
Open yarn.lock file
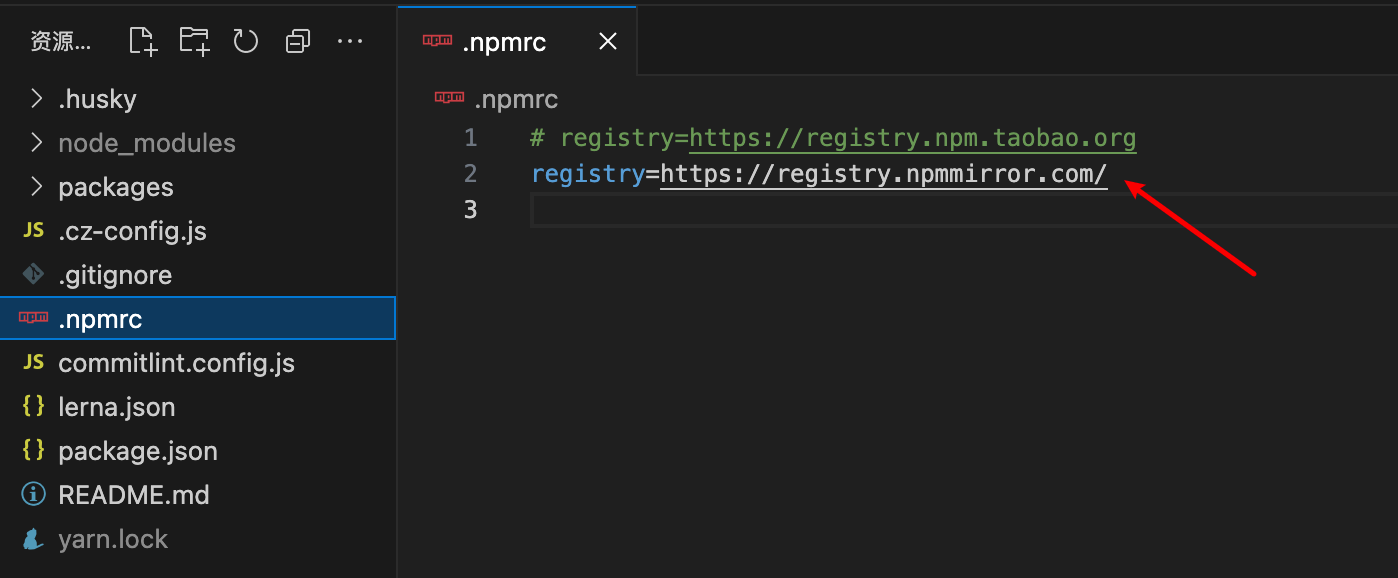click(113, 539)
